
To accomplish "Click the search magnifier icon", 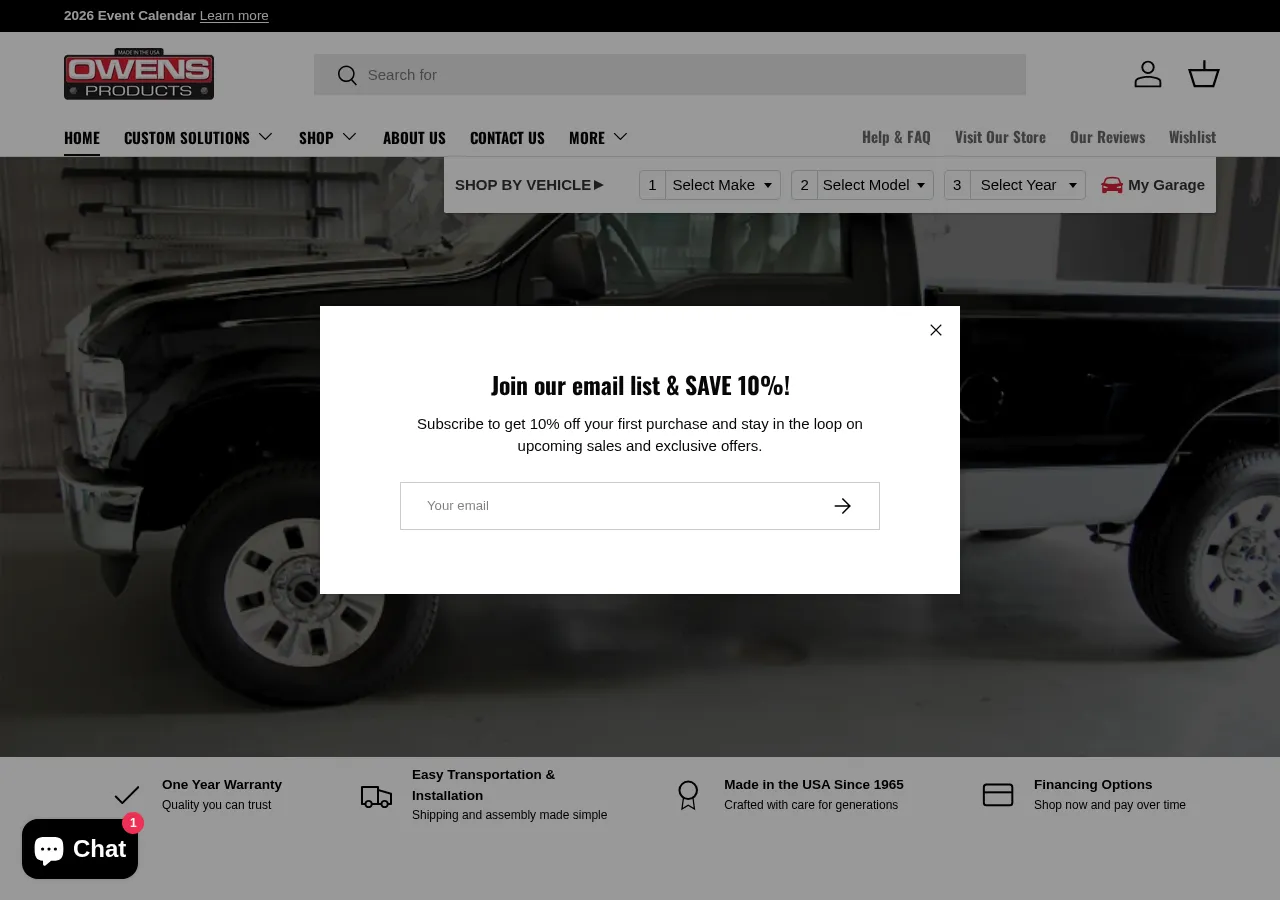I will pyautogui.click(x=347, y=75).
